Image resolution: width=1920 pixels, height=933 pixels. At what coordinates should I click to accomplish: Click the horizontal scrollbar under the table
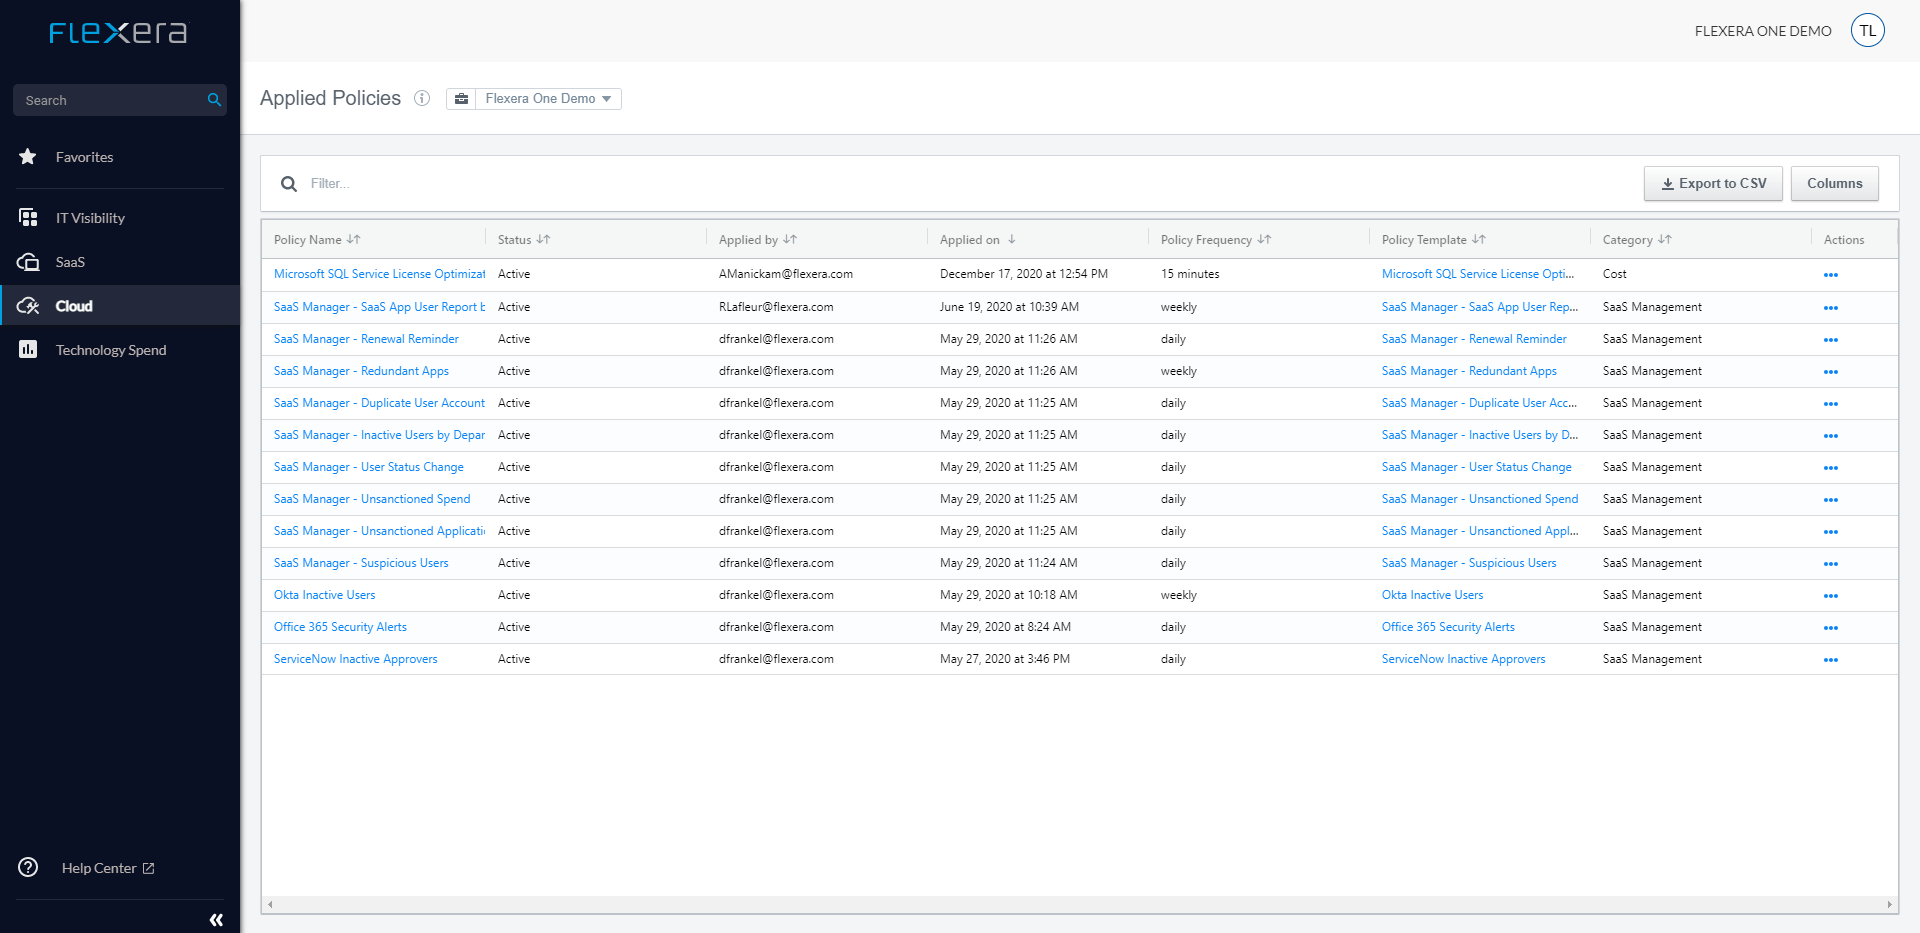tap(1078, 904)
